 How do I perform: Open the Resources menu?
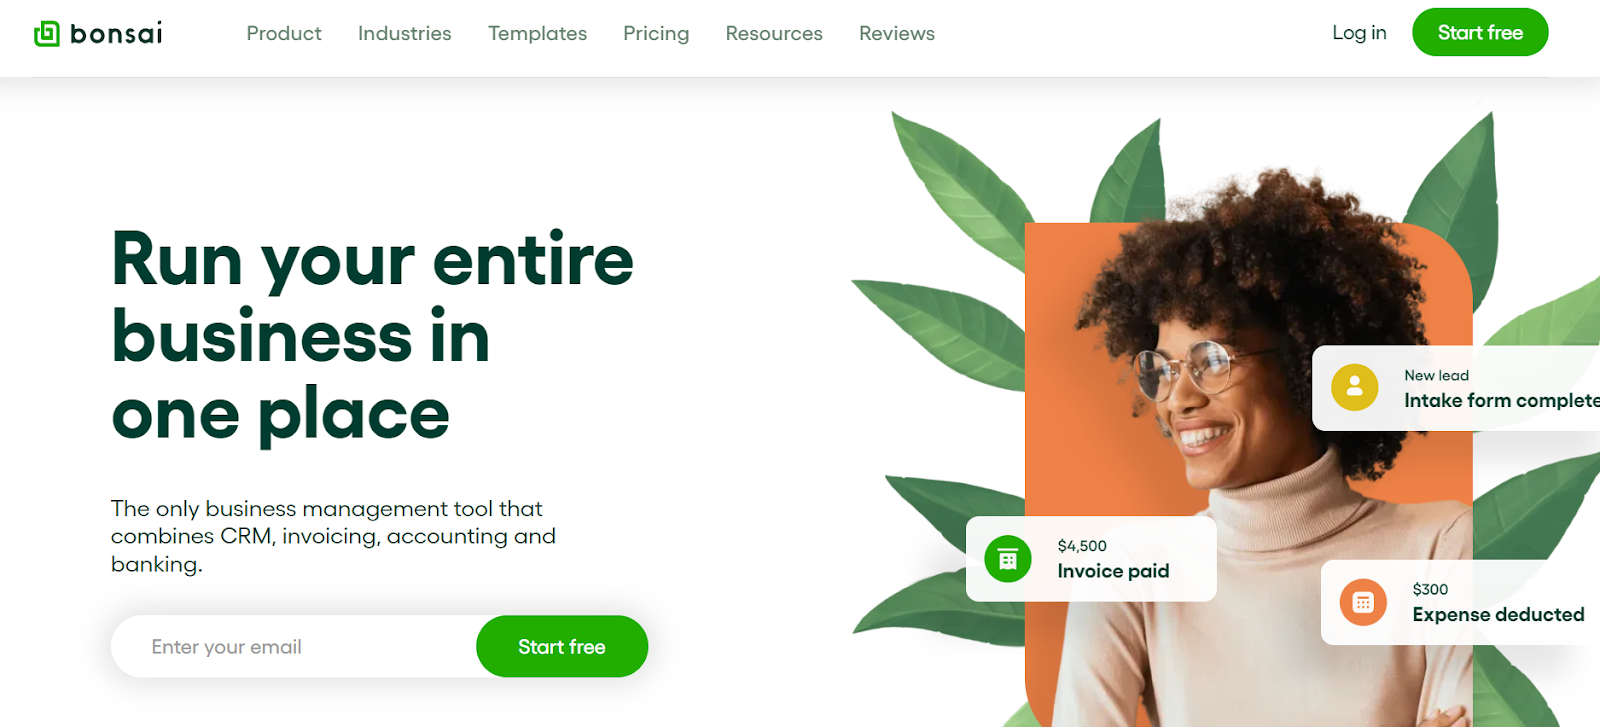774,34
